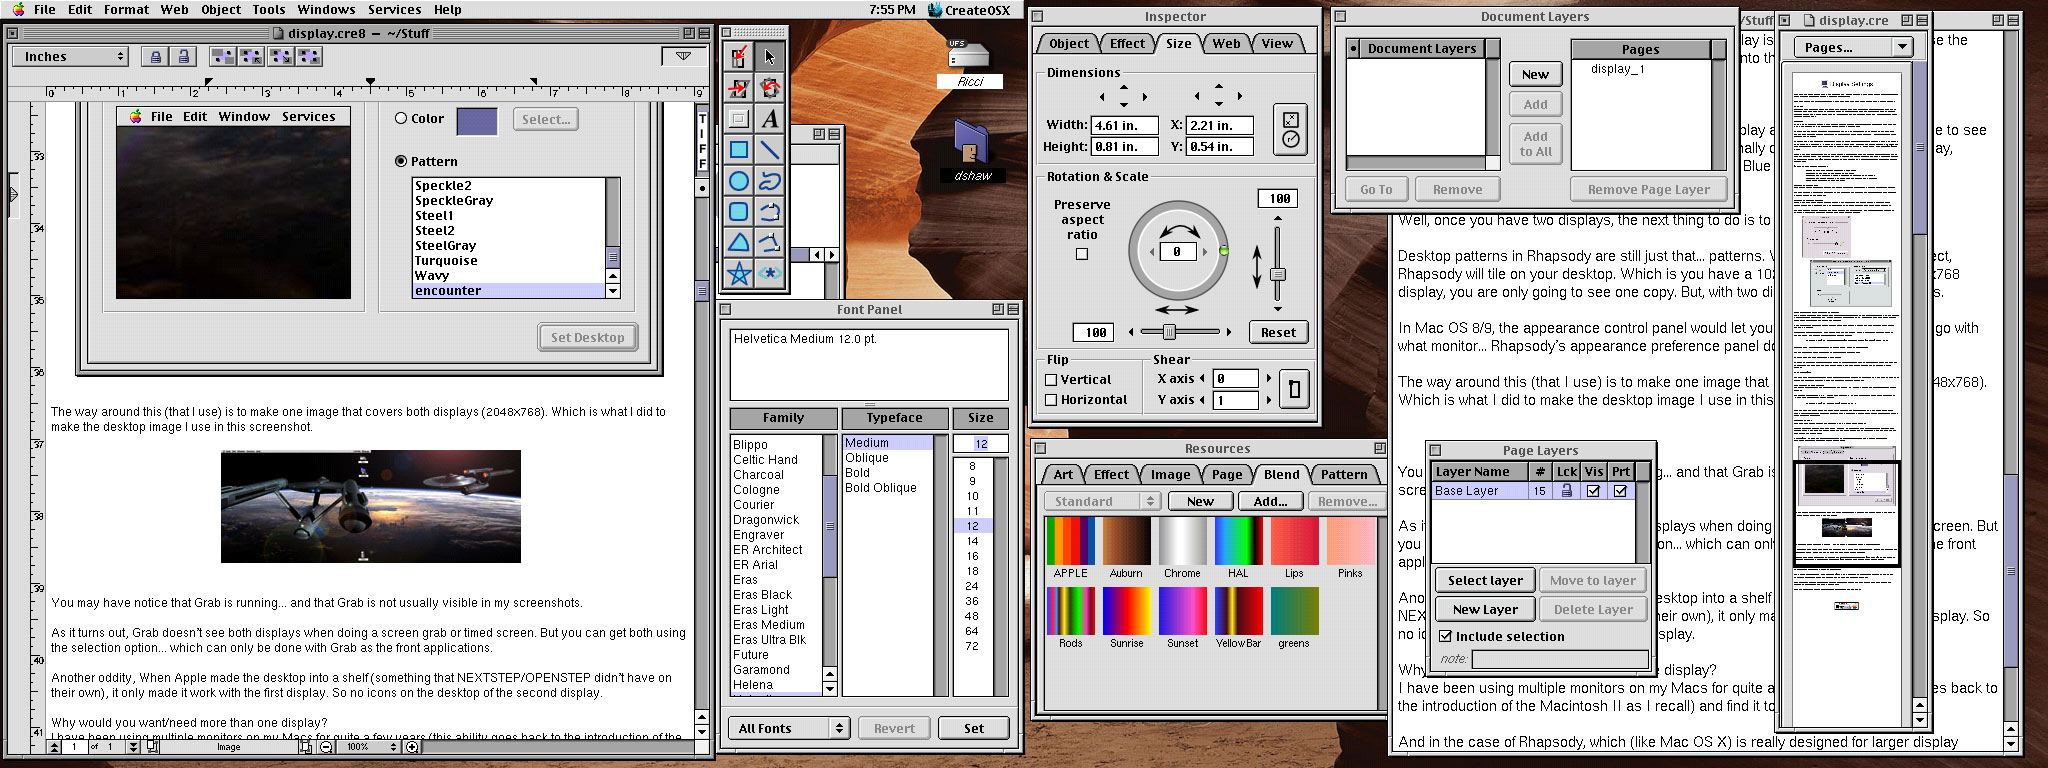Image resolution: width=2048 pixels, height=768 pixels.
Task: Select the arc tool with handles
Action: [769, 212]
